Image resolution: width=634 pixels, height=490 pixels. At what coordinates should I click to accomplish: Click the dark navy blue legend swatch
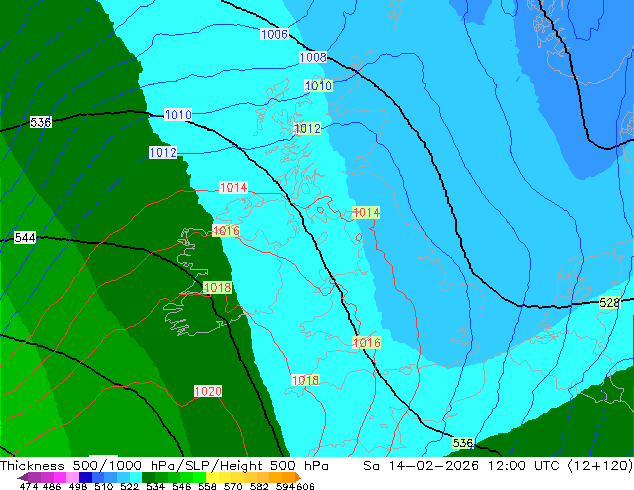[85, 477]
